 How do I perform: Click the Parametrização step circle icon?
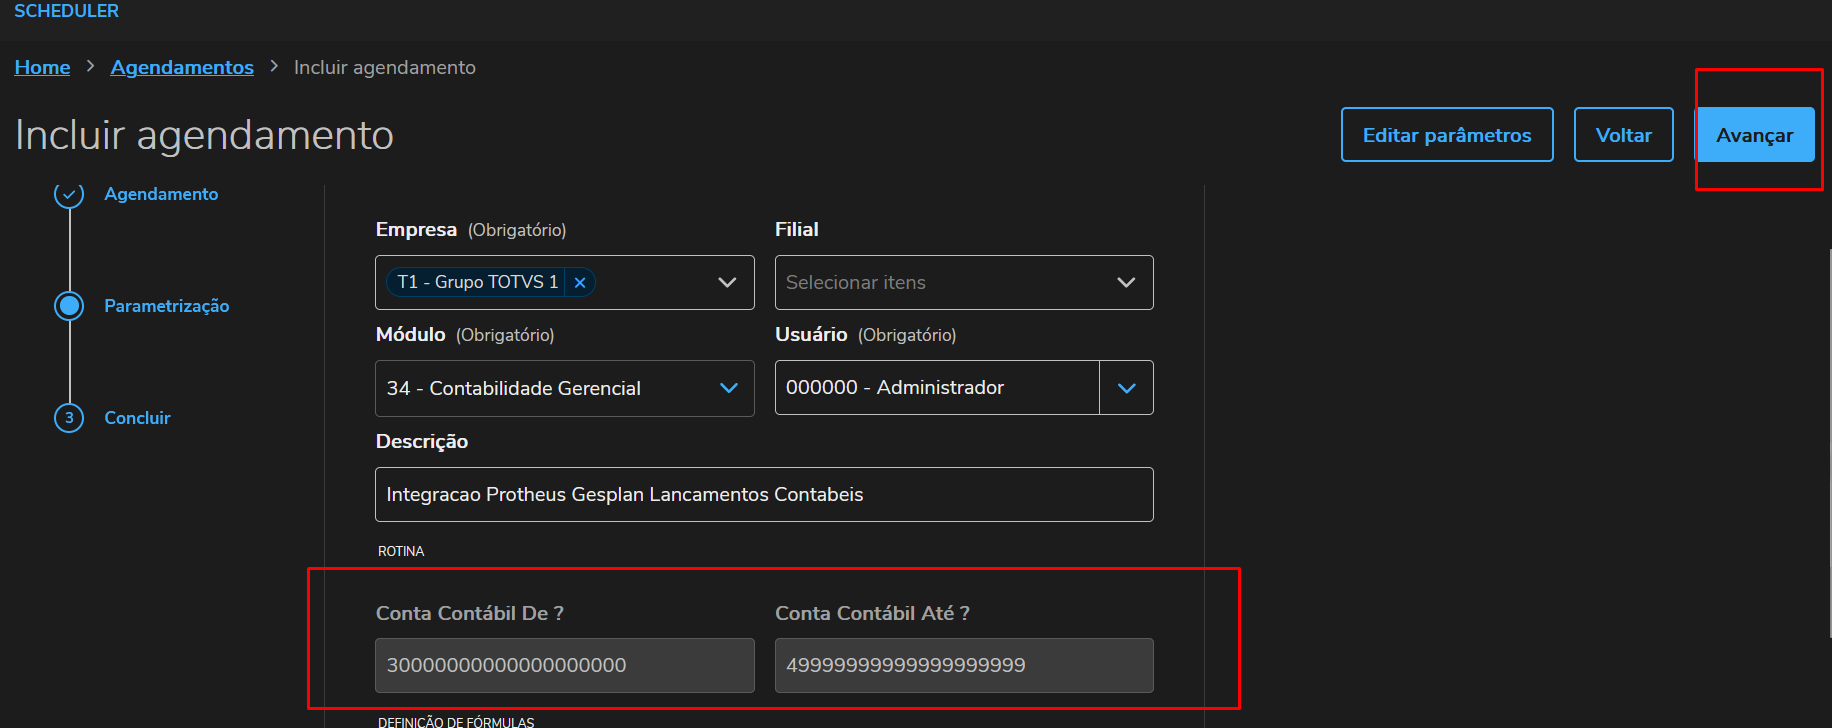click(x=69, y=306)
